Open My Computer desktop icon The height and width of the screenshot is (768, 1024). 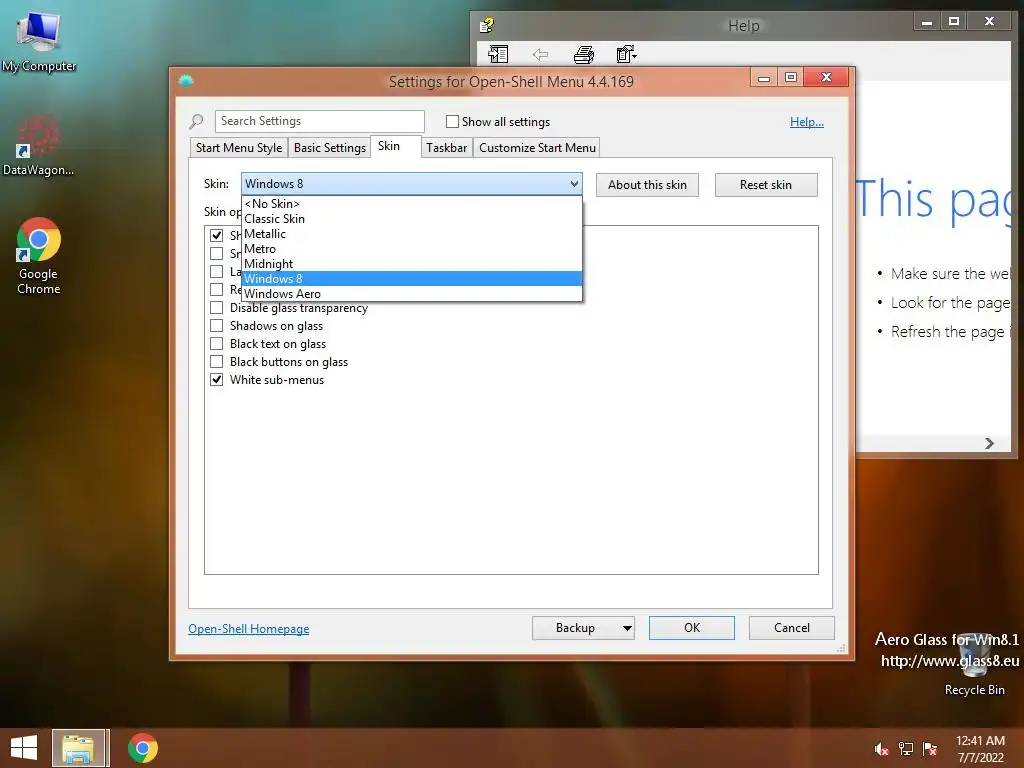(39, 40)
